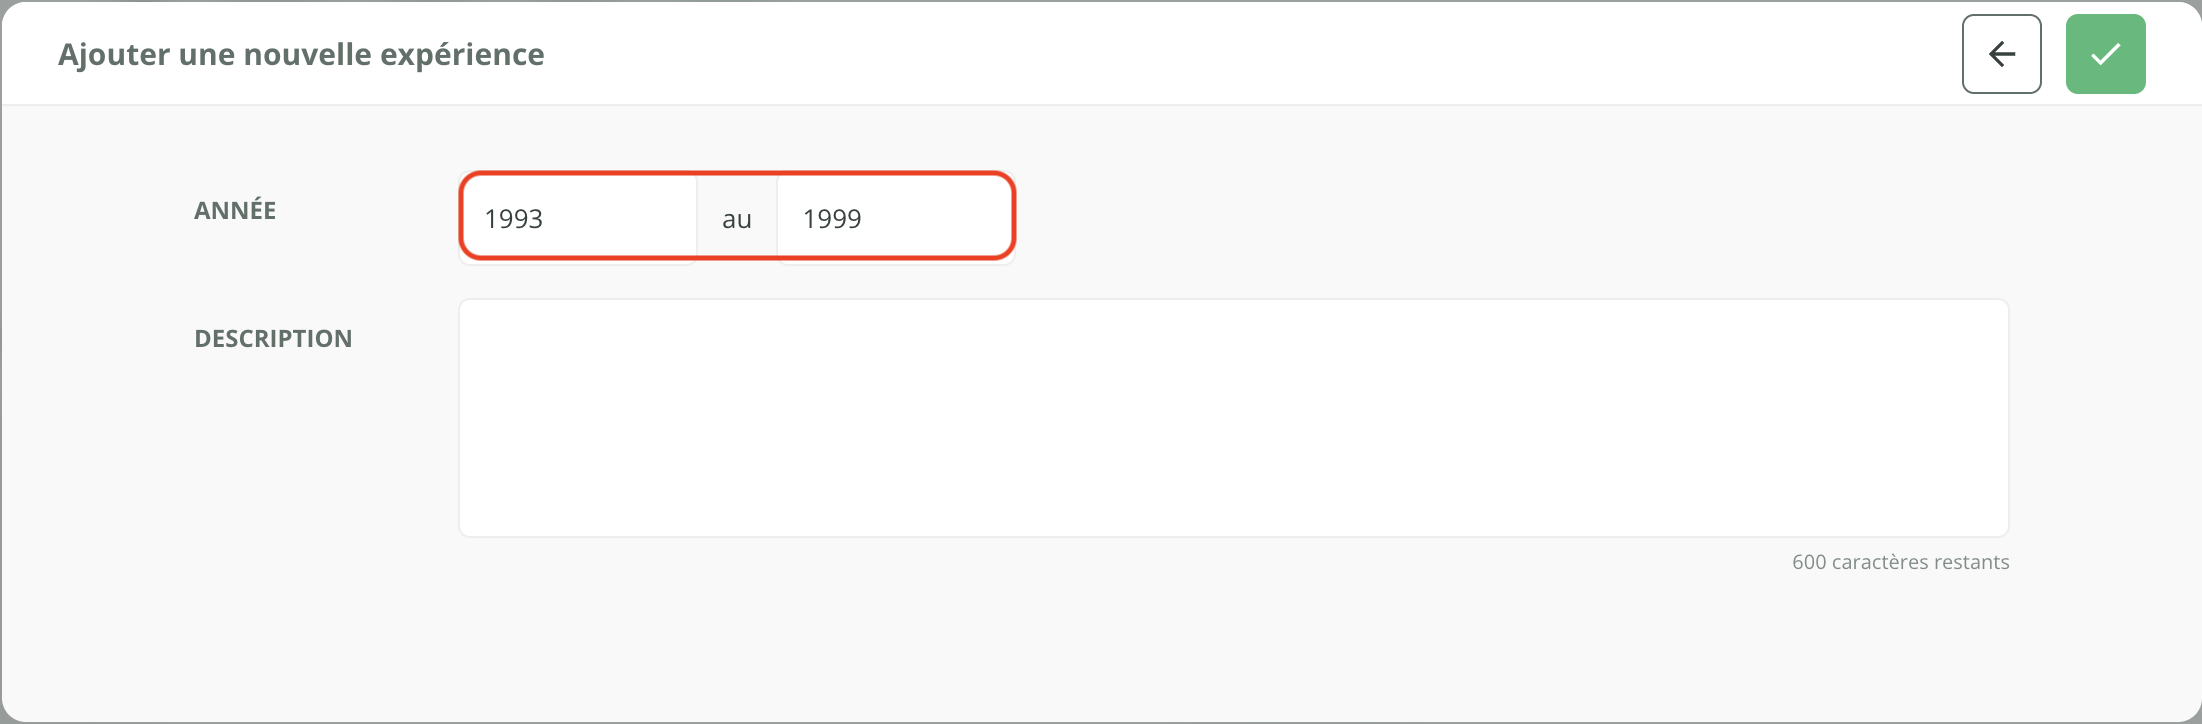Click the white header bar beside the title
The width and height of the screenshot is (2202, 724).
point(1200,54)
